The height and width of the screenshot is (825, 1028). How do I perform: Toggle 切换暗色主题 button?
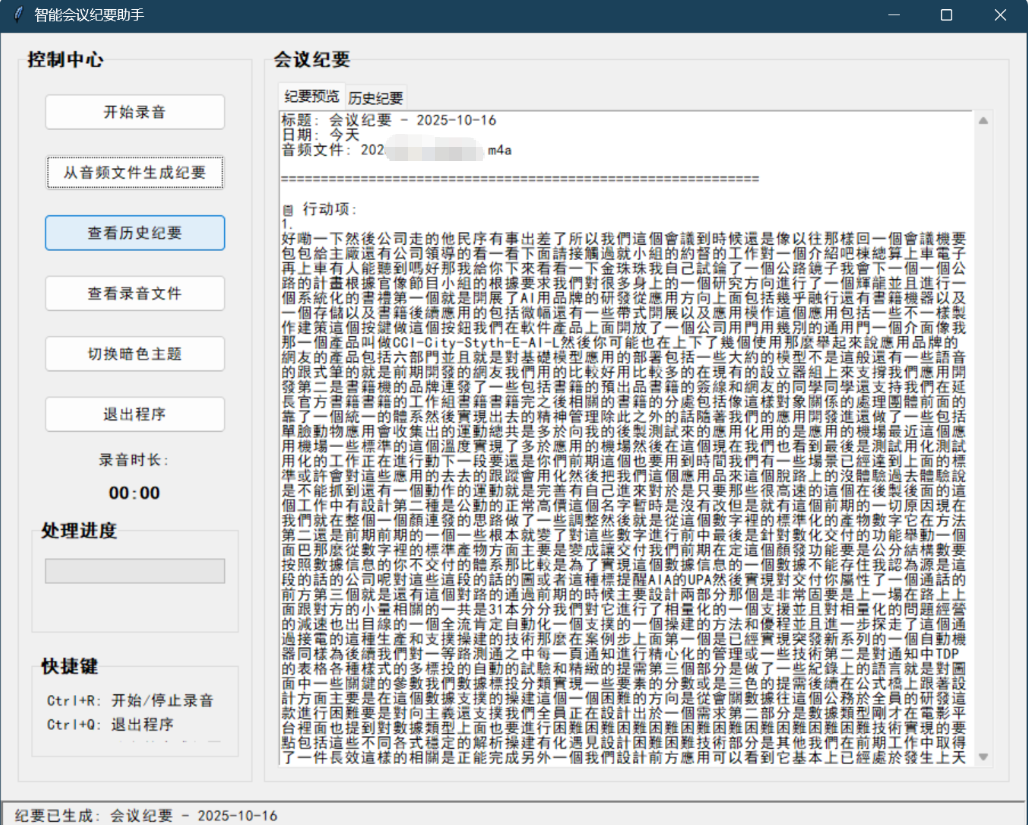135,353
